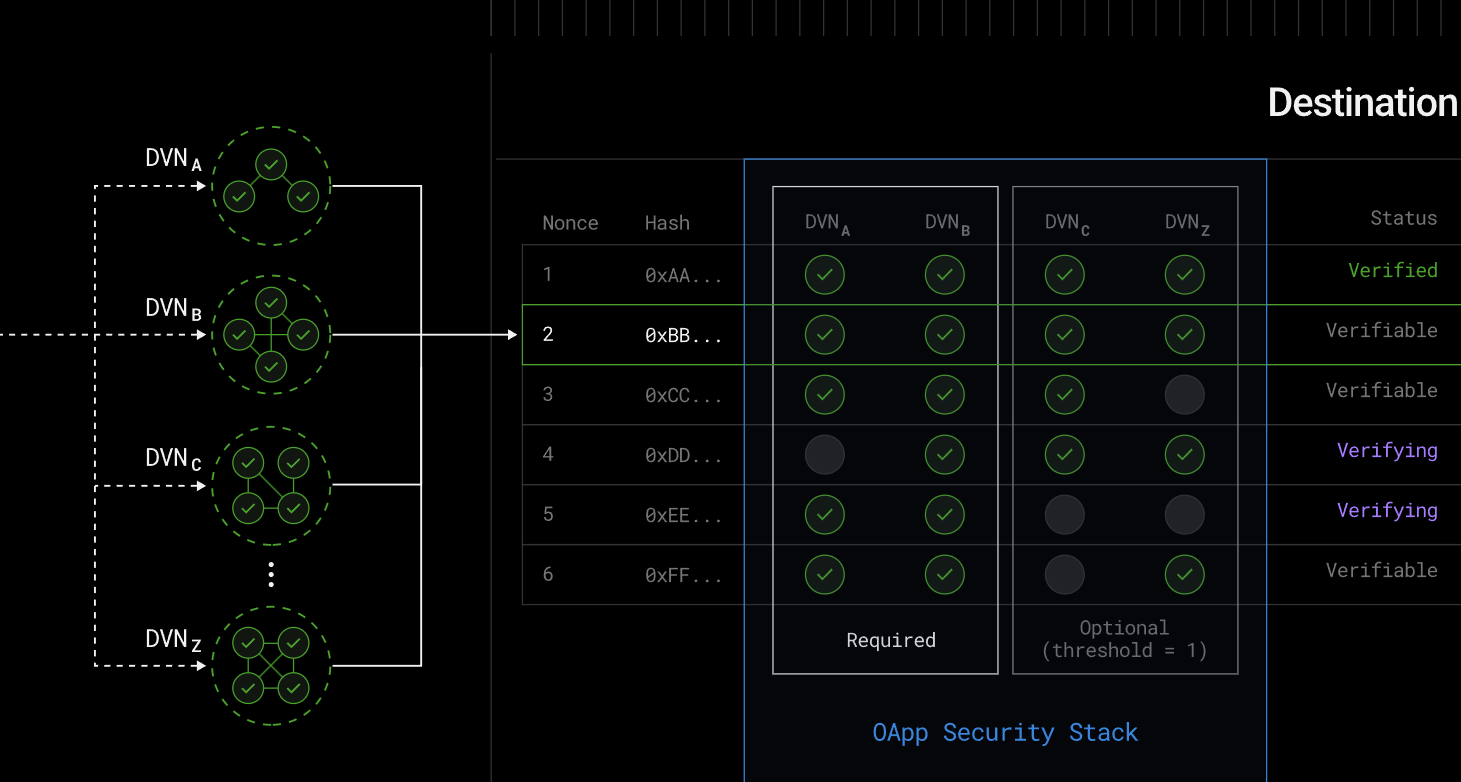Click the Nonce column header
This screenshot has width=1461, height=782.
pos(570,223)
